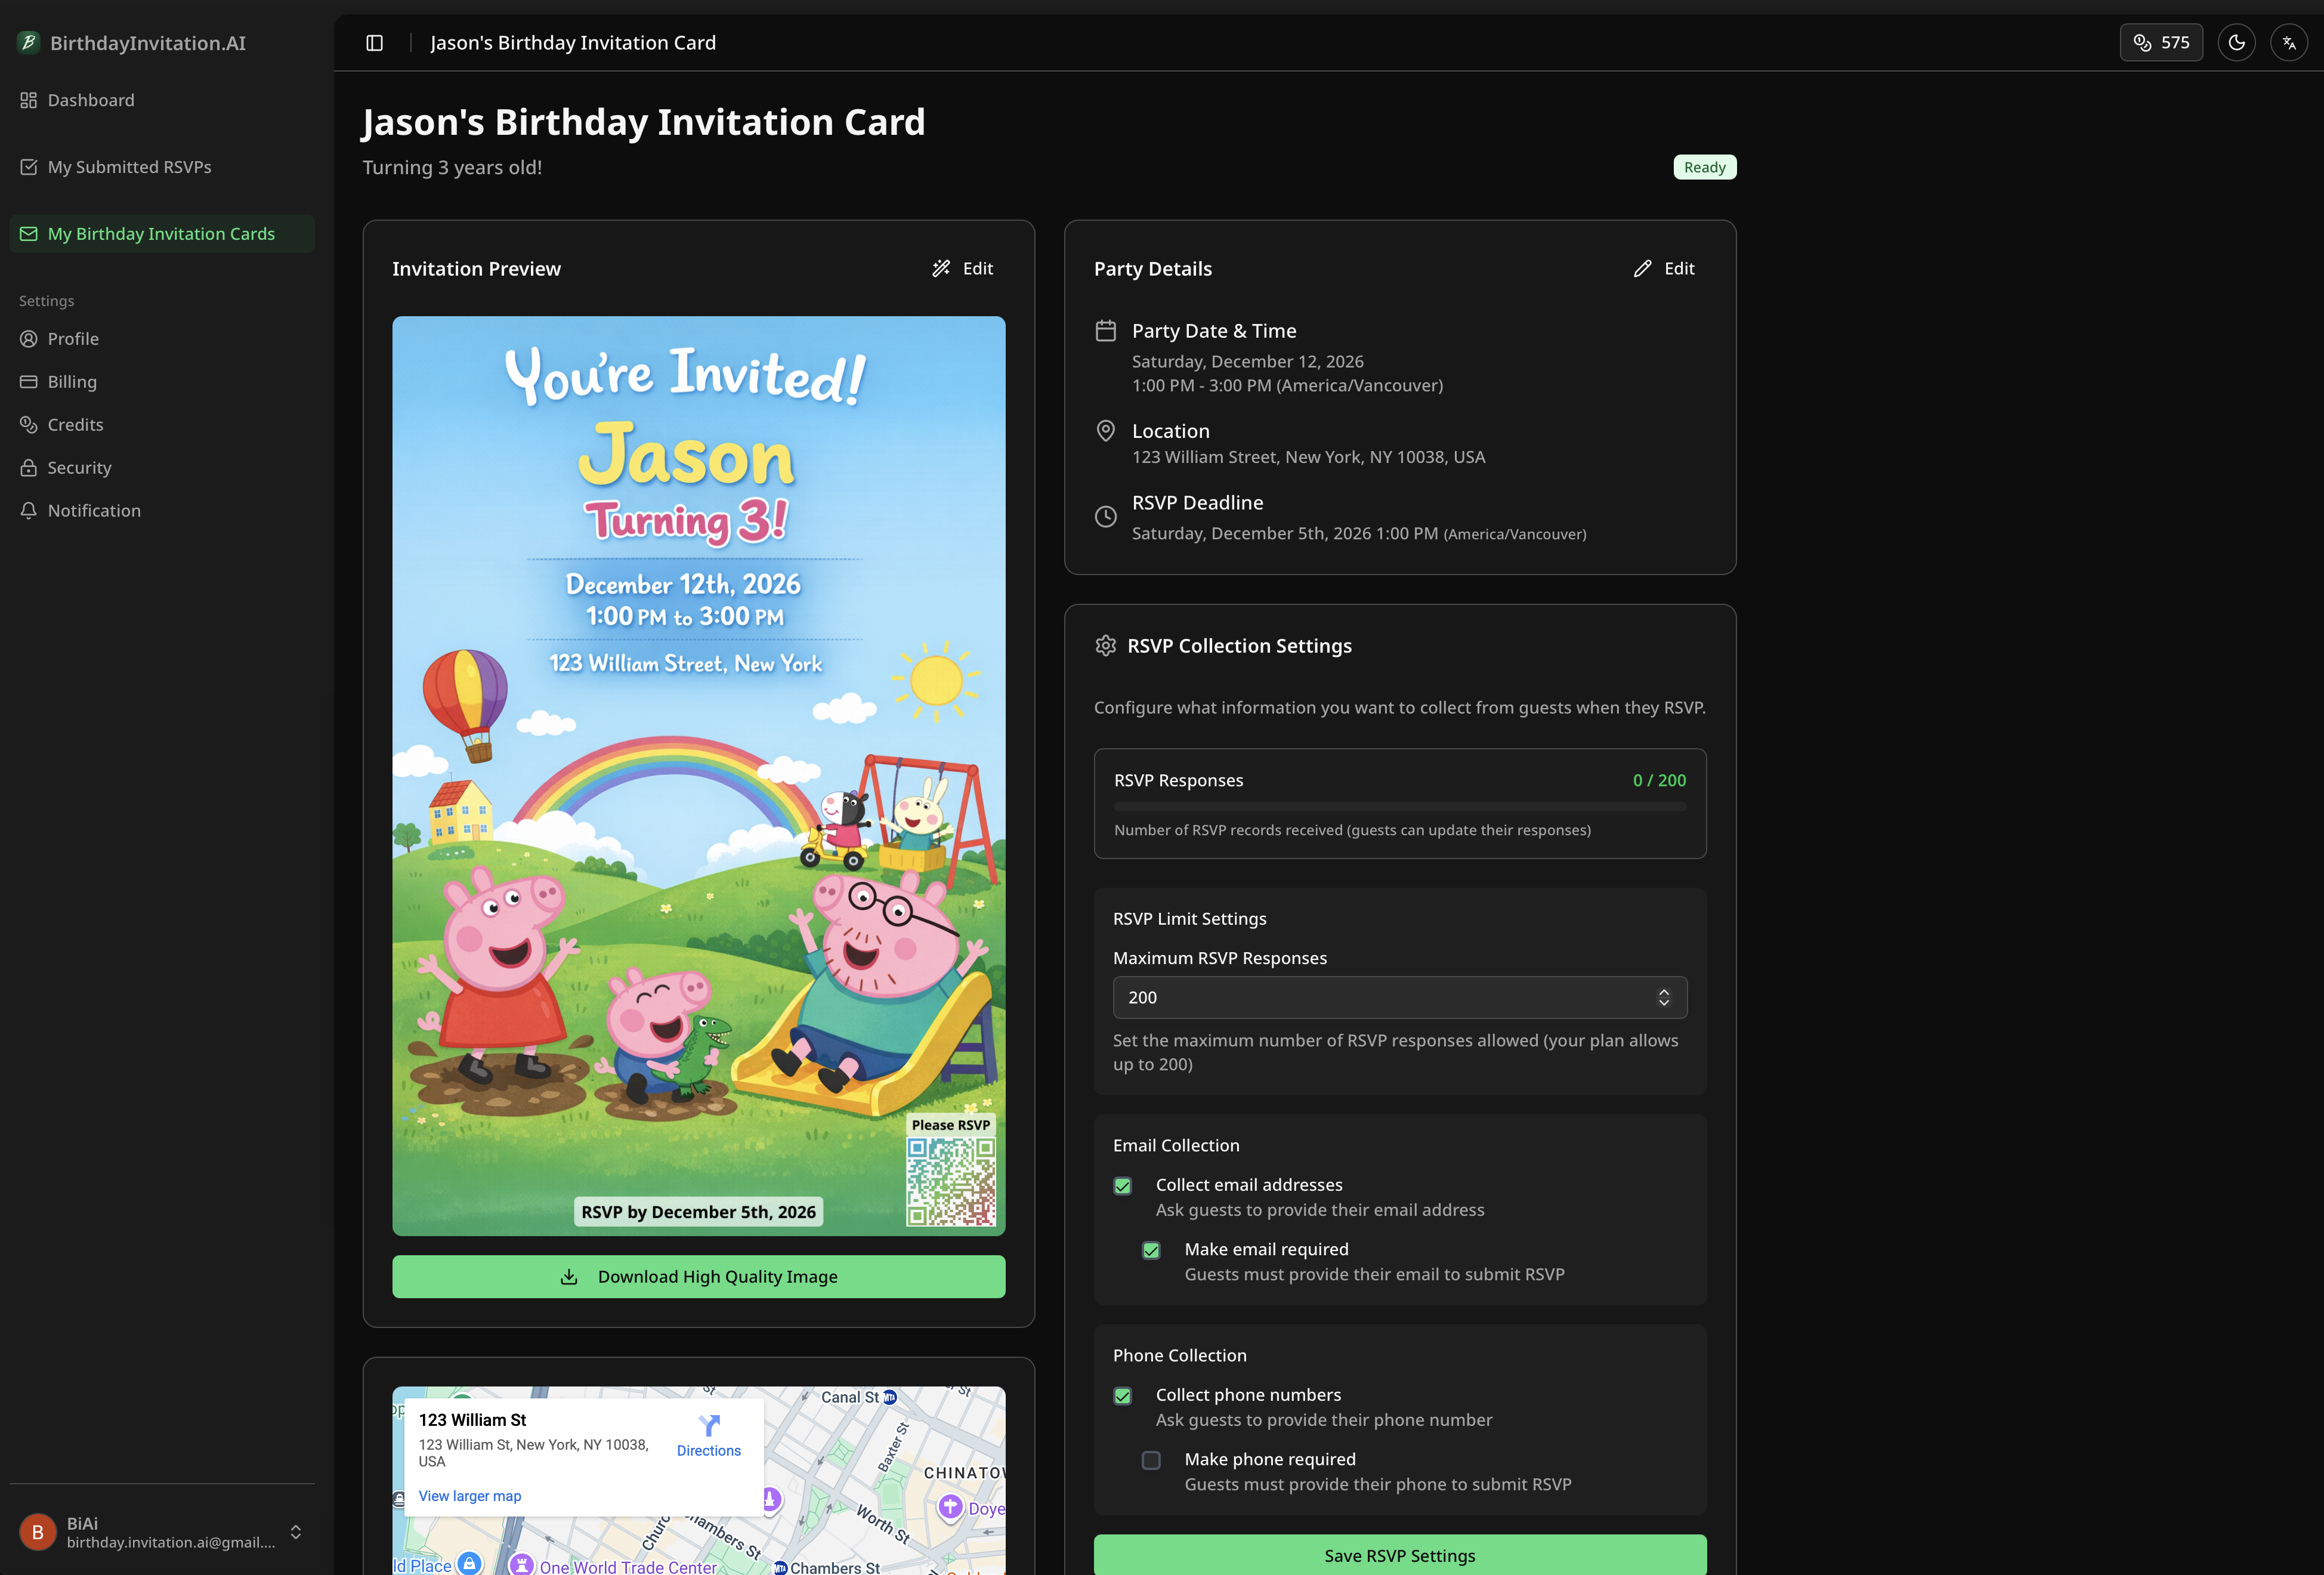Click the gear icon next to RSVP Collection Settings
This screenshot has width=2324, height=1575.
pos(1105,645)
